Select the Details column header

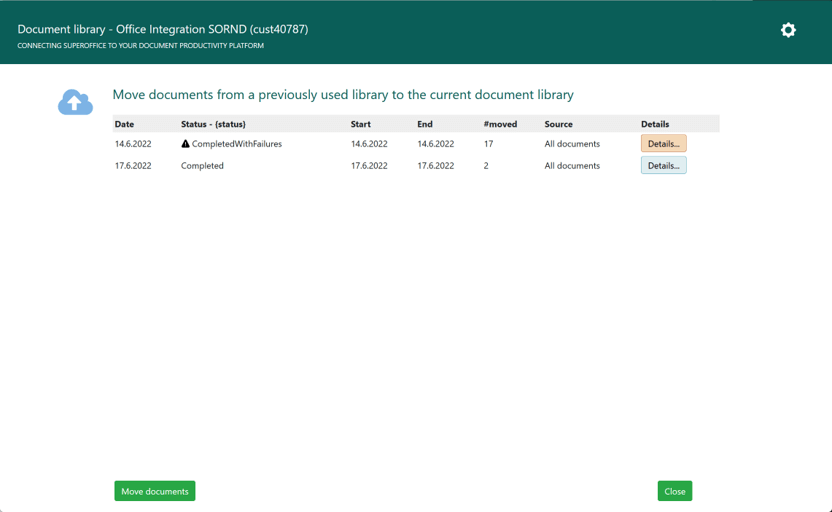pos(655,124)
